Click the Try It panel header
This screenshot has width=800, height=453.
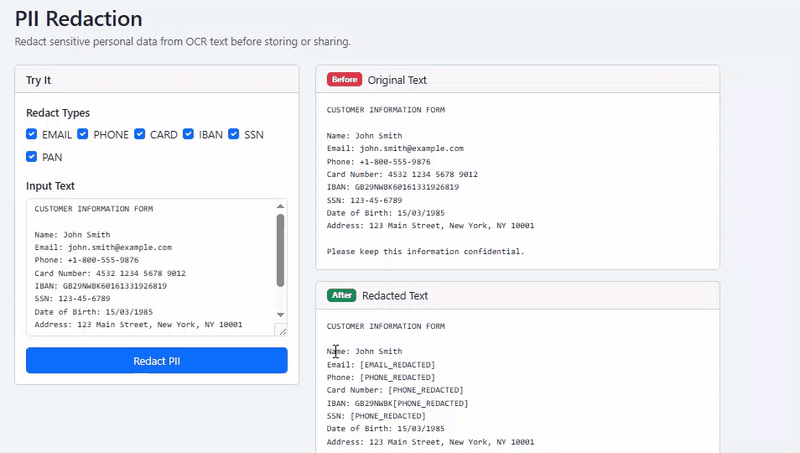157,80
